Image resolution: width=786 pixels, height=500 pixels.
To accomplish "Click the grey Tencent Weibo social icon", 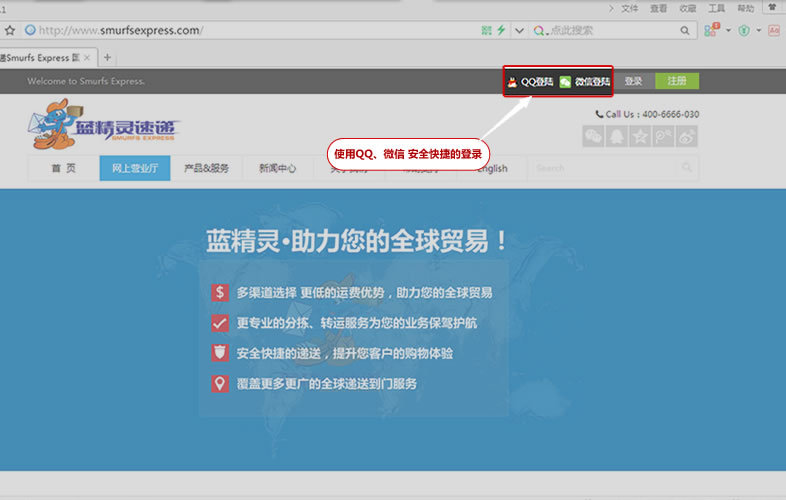I will (x=663, y=136).
